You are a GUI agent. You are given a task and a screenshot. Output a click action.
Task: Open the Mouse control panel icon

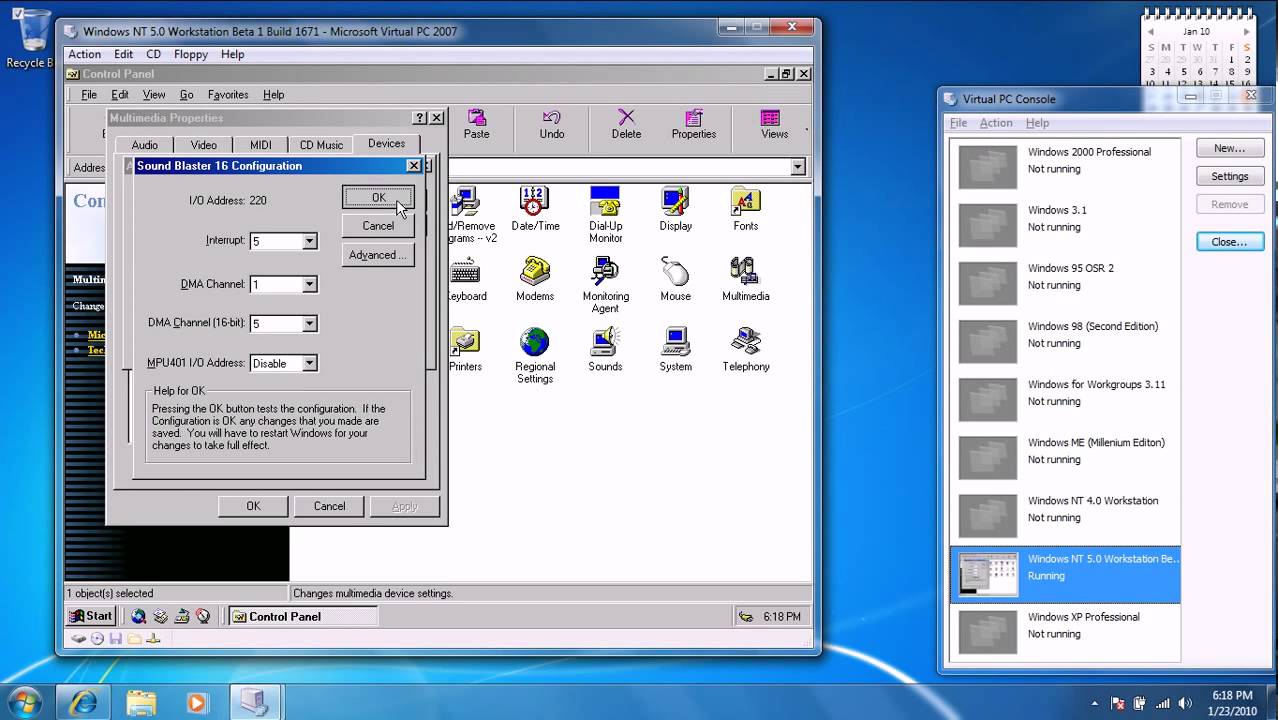click(675, 279)
